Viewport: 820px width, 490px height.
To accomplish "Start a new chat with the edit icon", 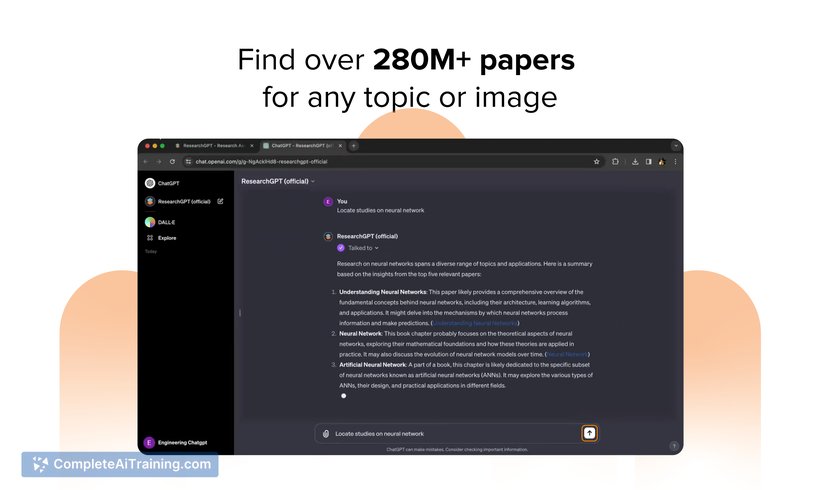I will (220, 201).
